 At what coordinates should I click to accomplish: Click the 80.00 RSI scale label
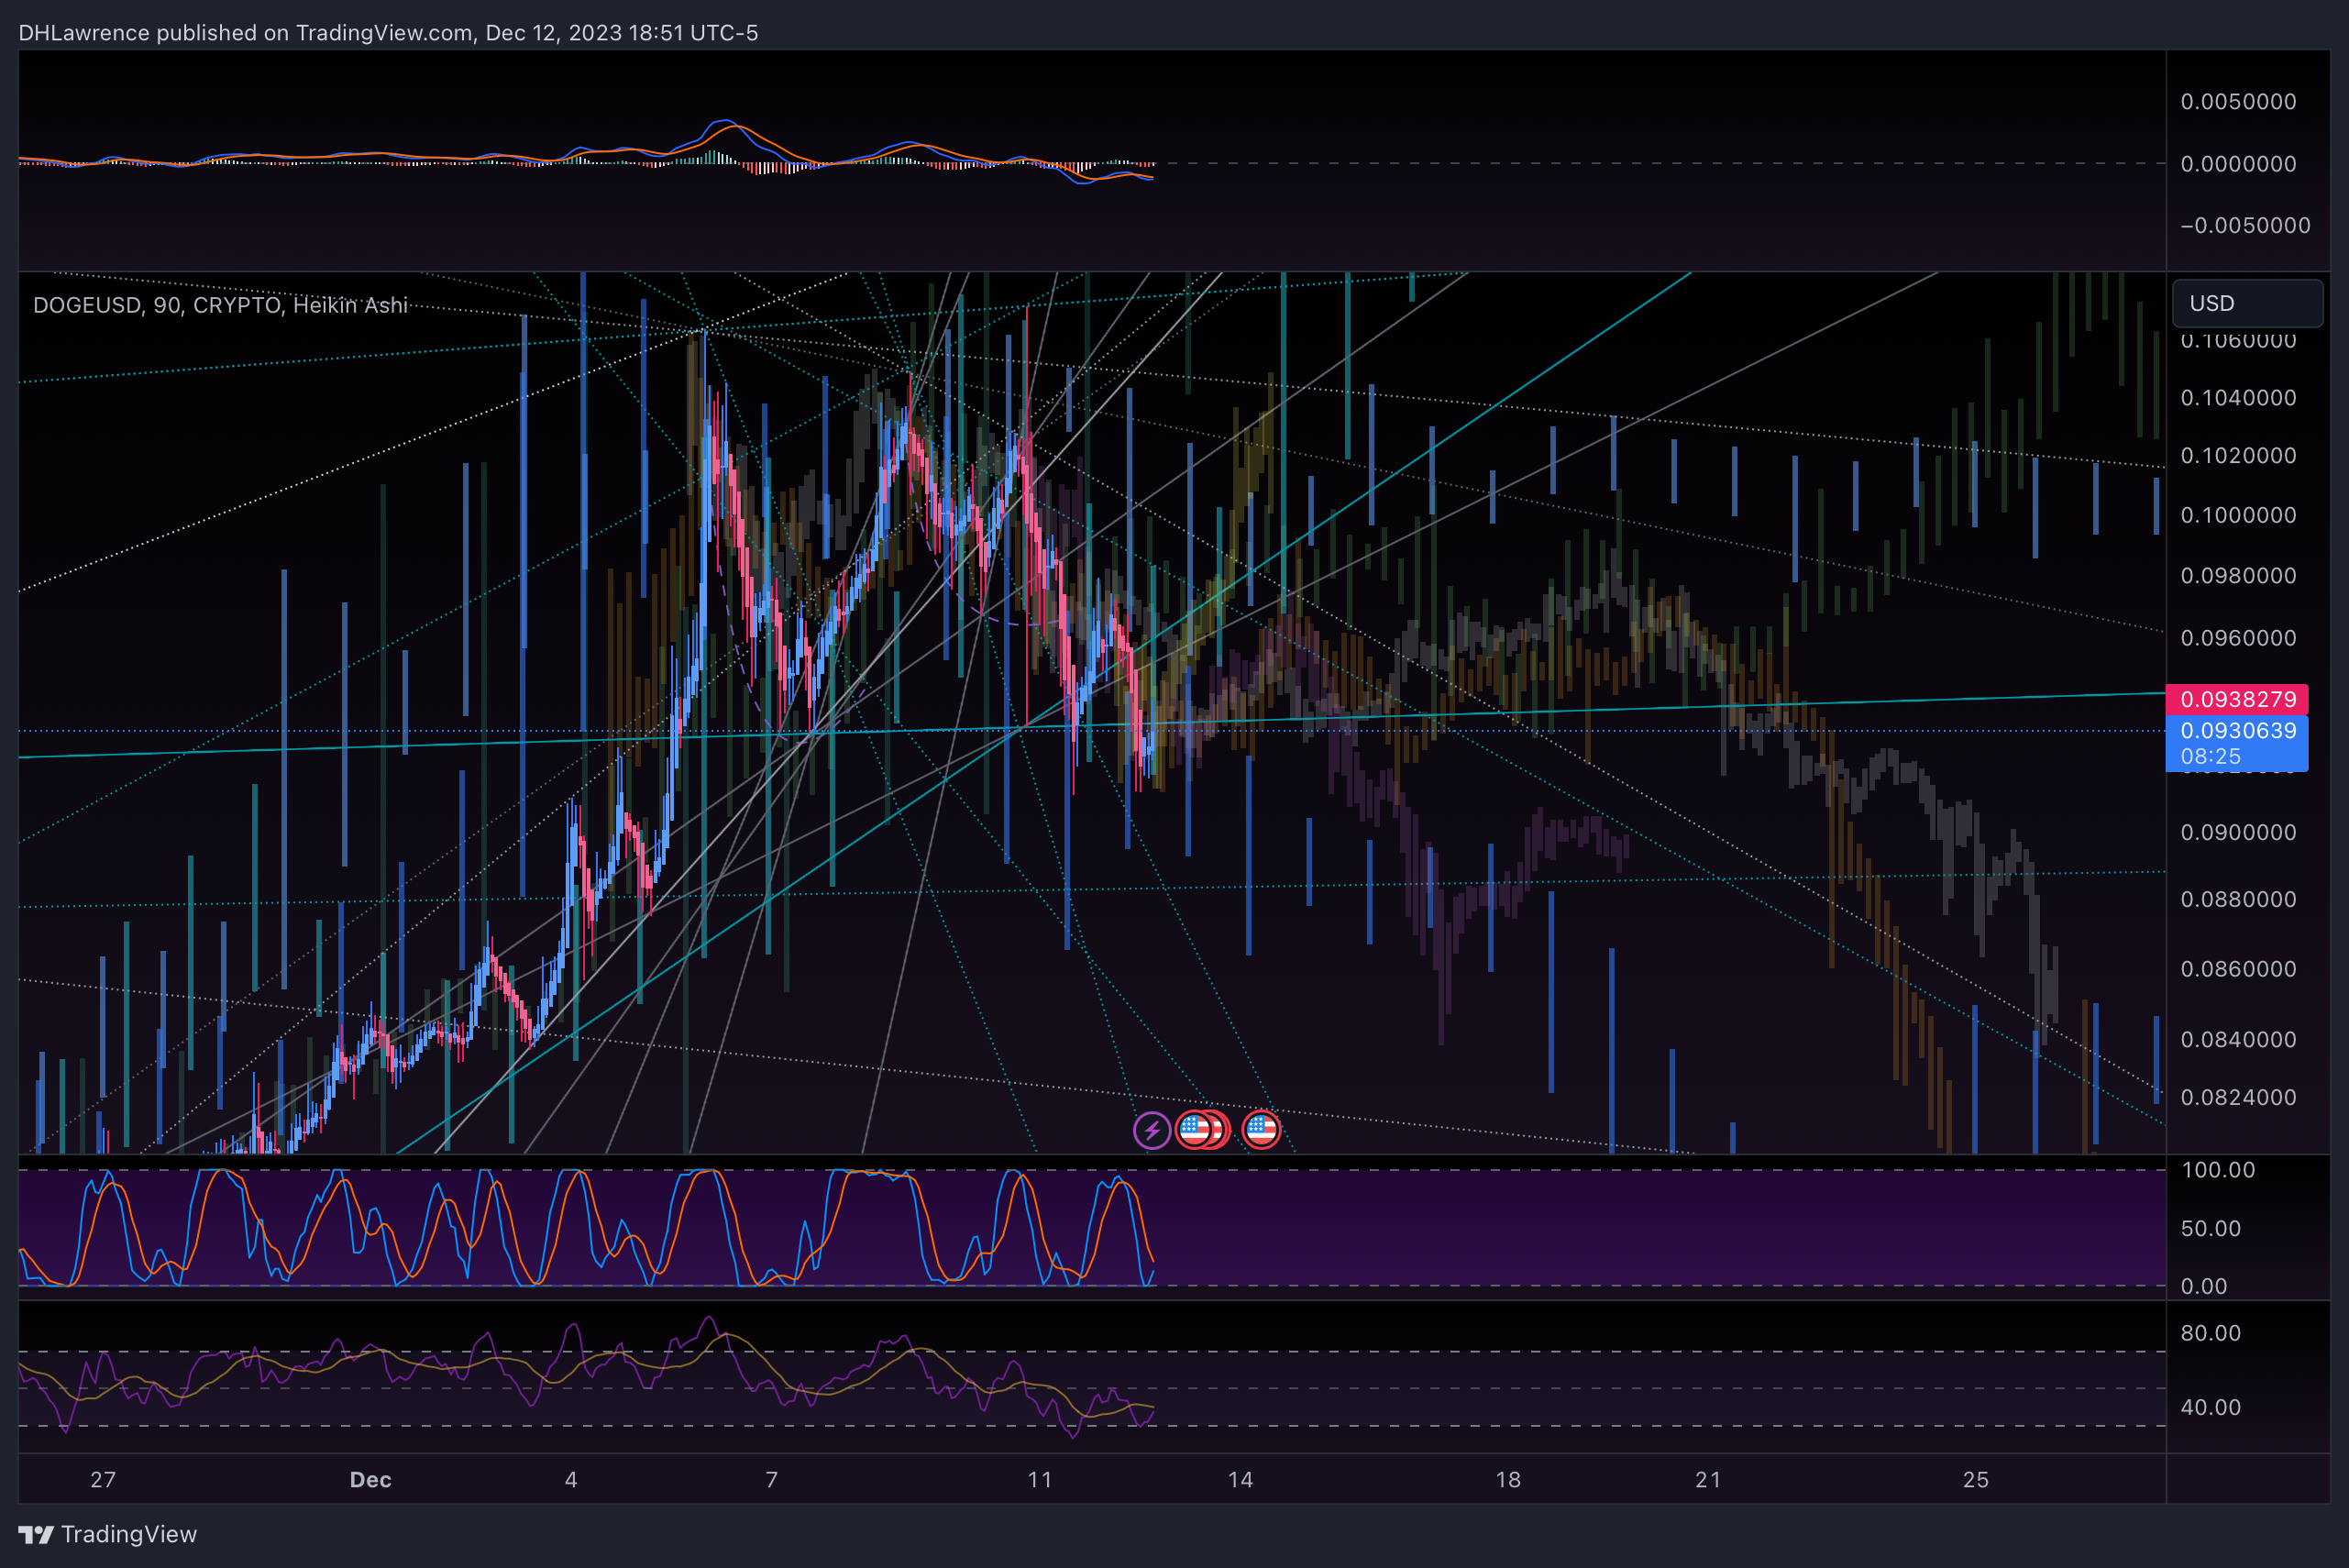point(2210,1333)
